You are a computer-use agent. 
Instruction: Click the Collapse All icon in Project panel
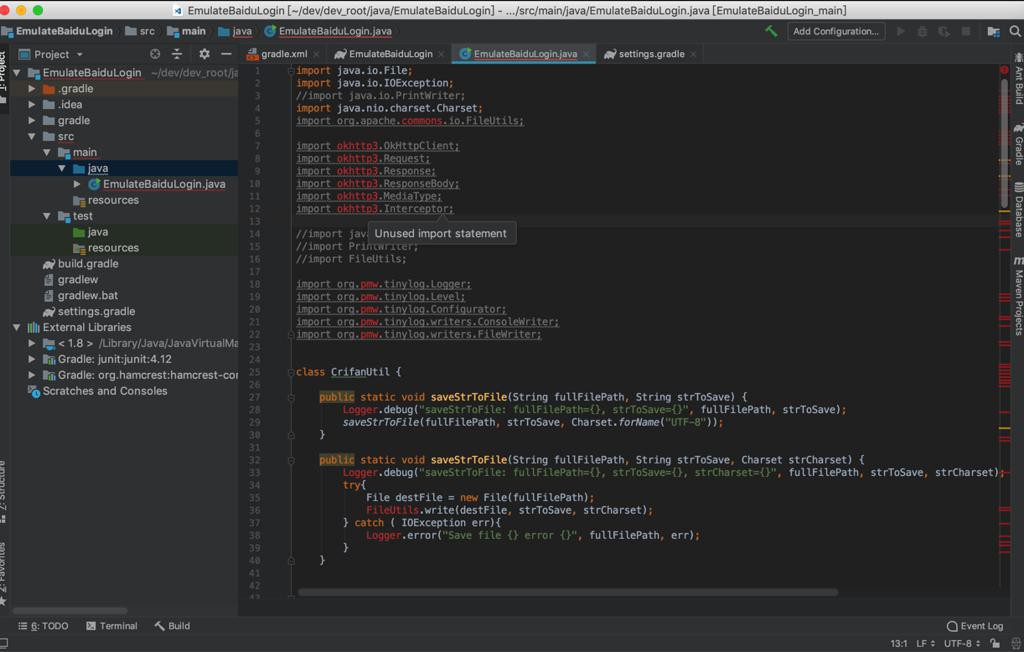177,54
